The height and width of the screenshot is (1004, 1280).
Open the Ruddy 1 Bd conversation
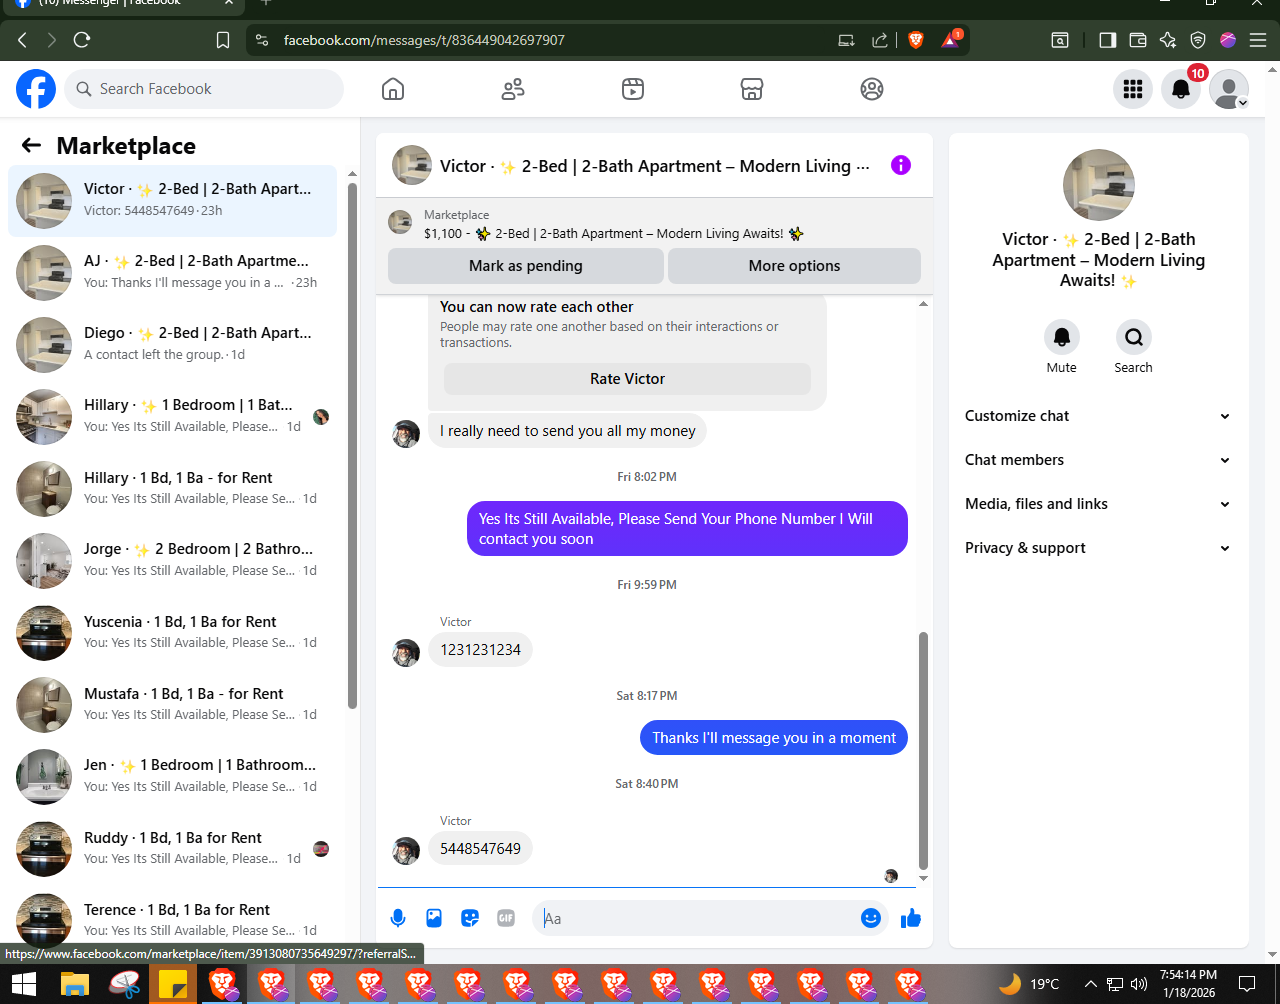tap(173, 848)
